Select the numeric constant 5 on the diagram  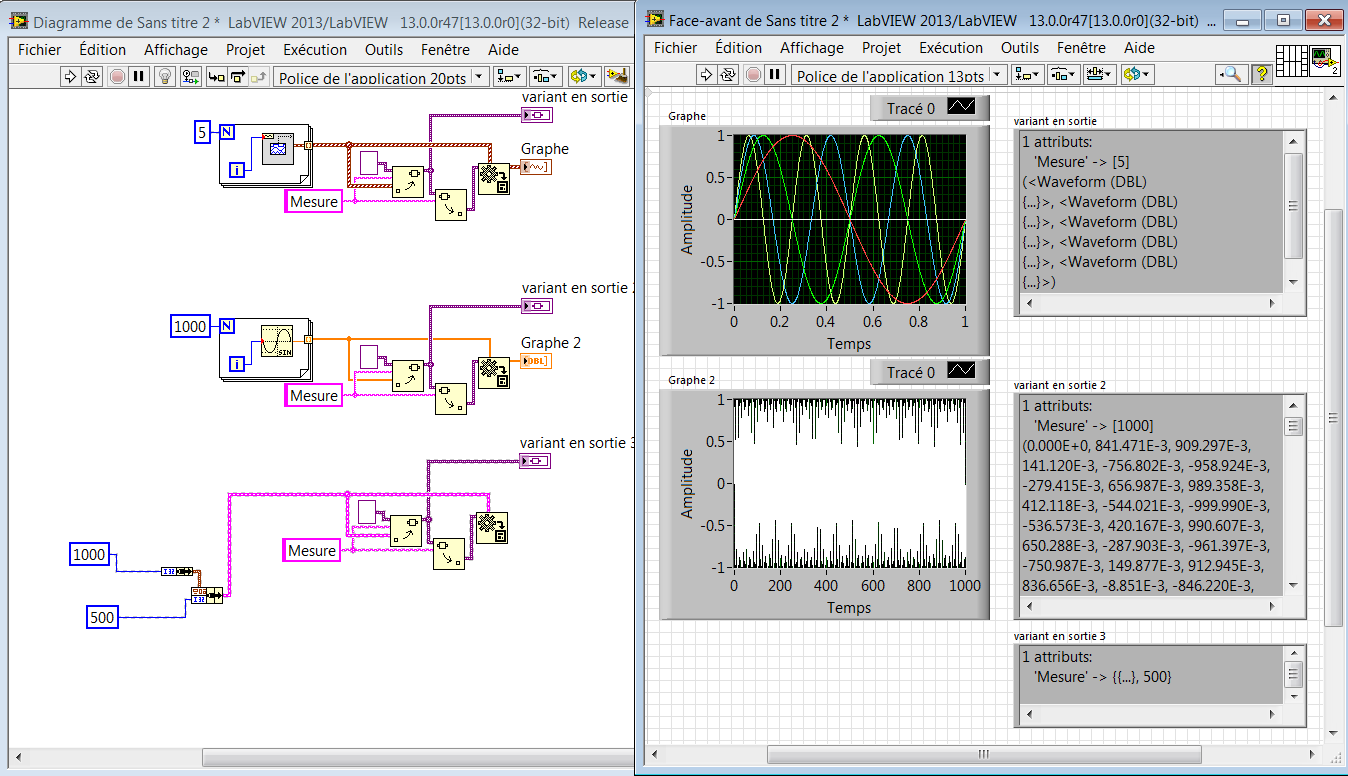click(x=202, y=131)
